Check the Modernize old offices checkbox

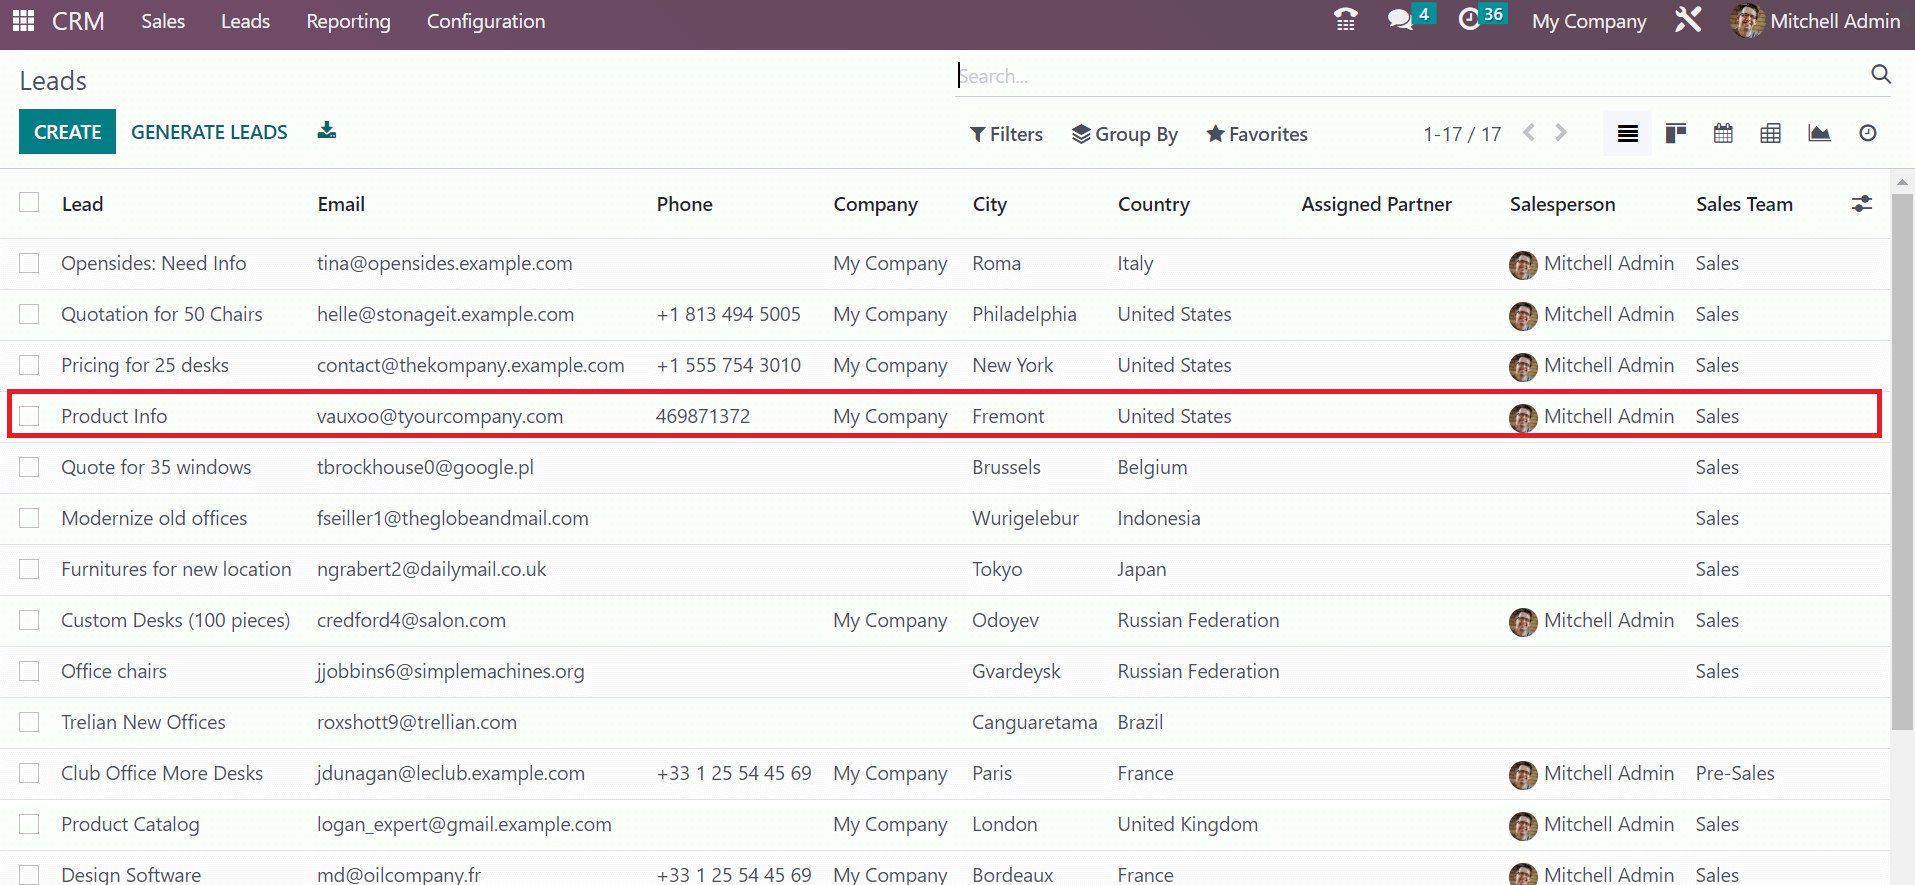pos(29,518)
